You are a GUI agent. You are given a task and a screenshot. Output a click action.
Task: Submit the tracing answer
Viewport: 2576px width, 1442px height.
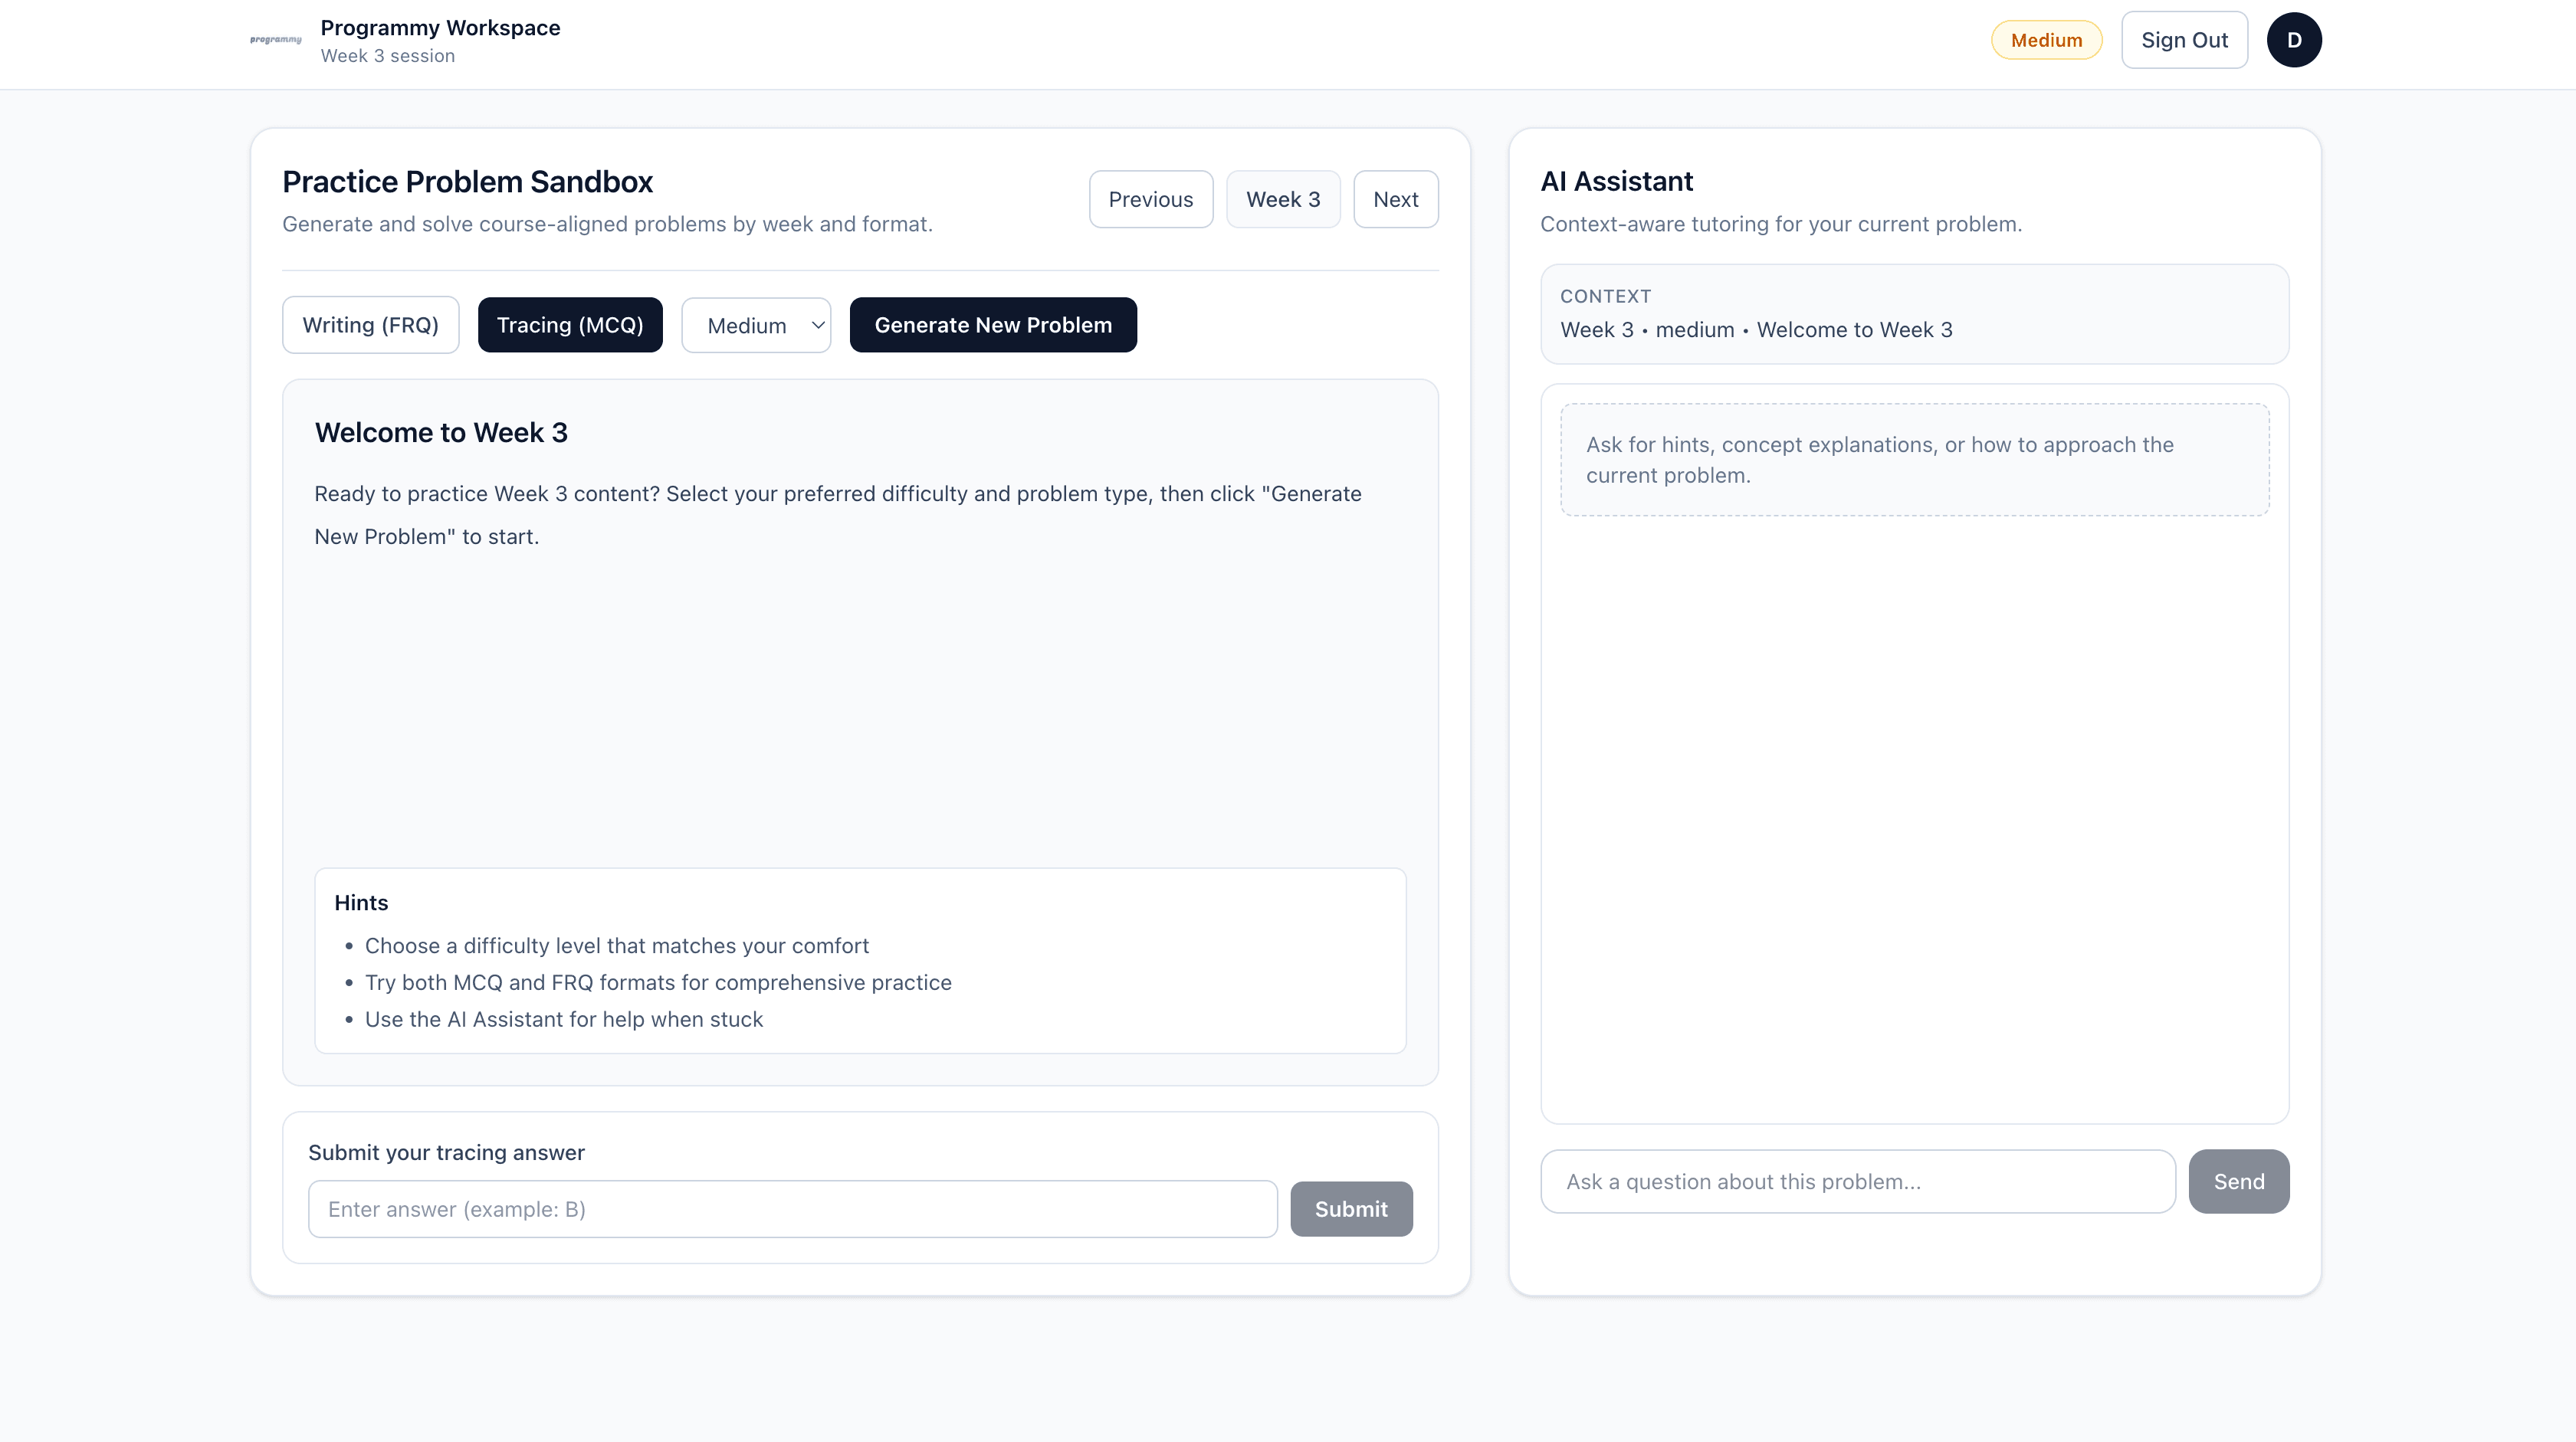[1350, 1209]
